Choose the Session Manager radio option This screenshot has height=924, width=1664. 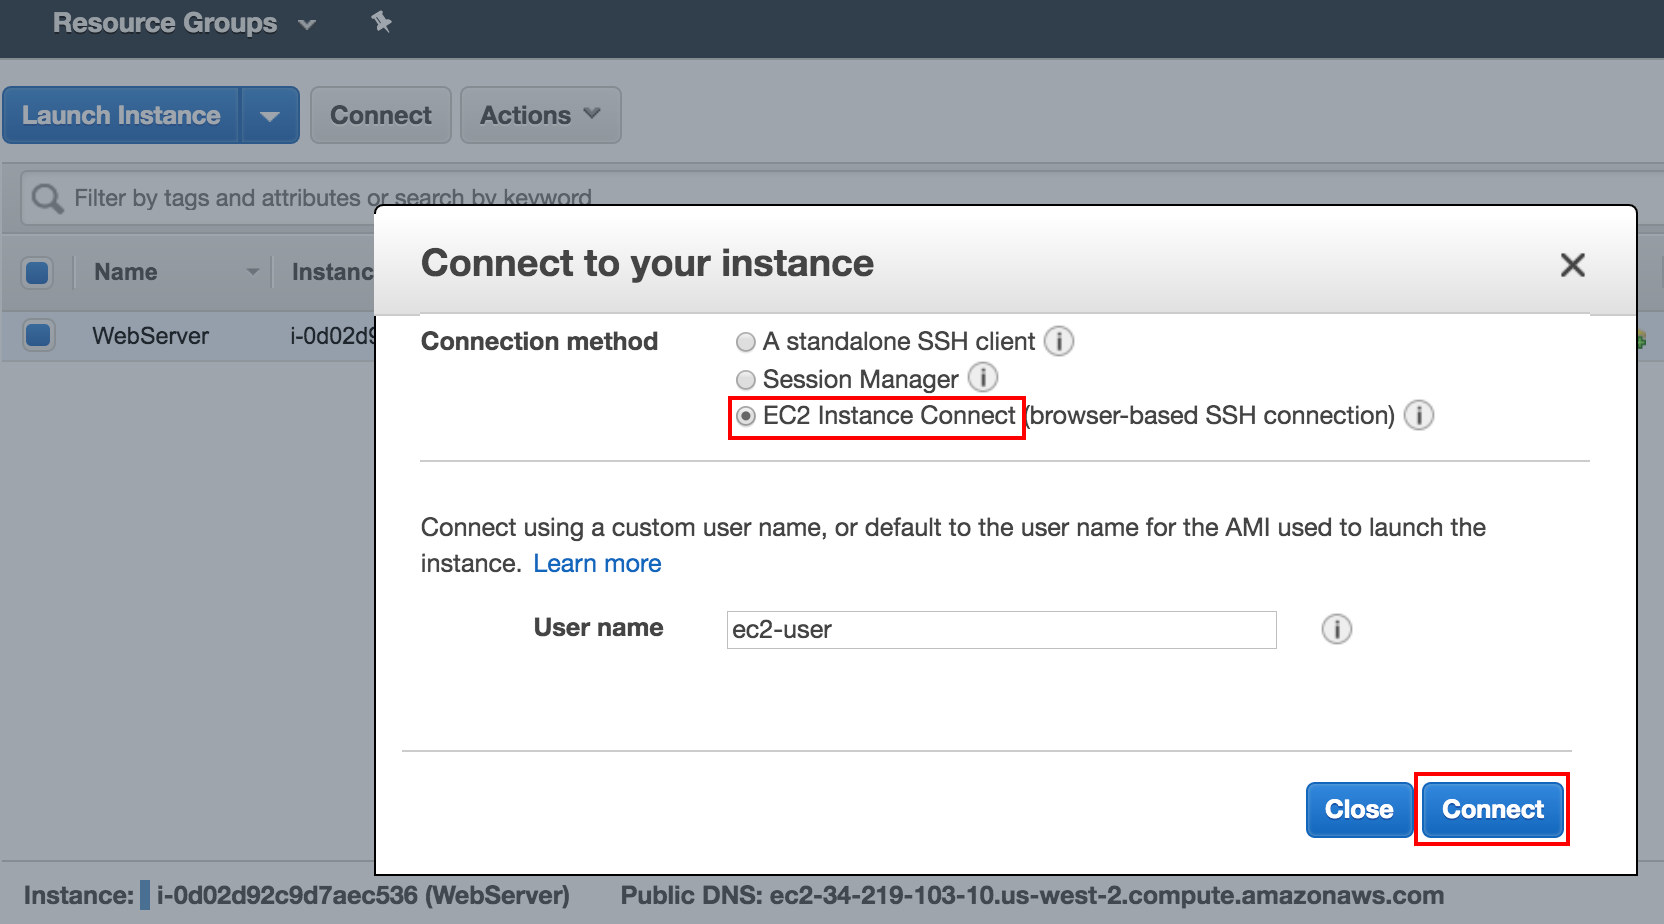pyautogui.click(x=745, y=380)
